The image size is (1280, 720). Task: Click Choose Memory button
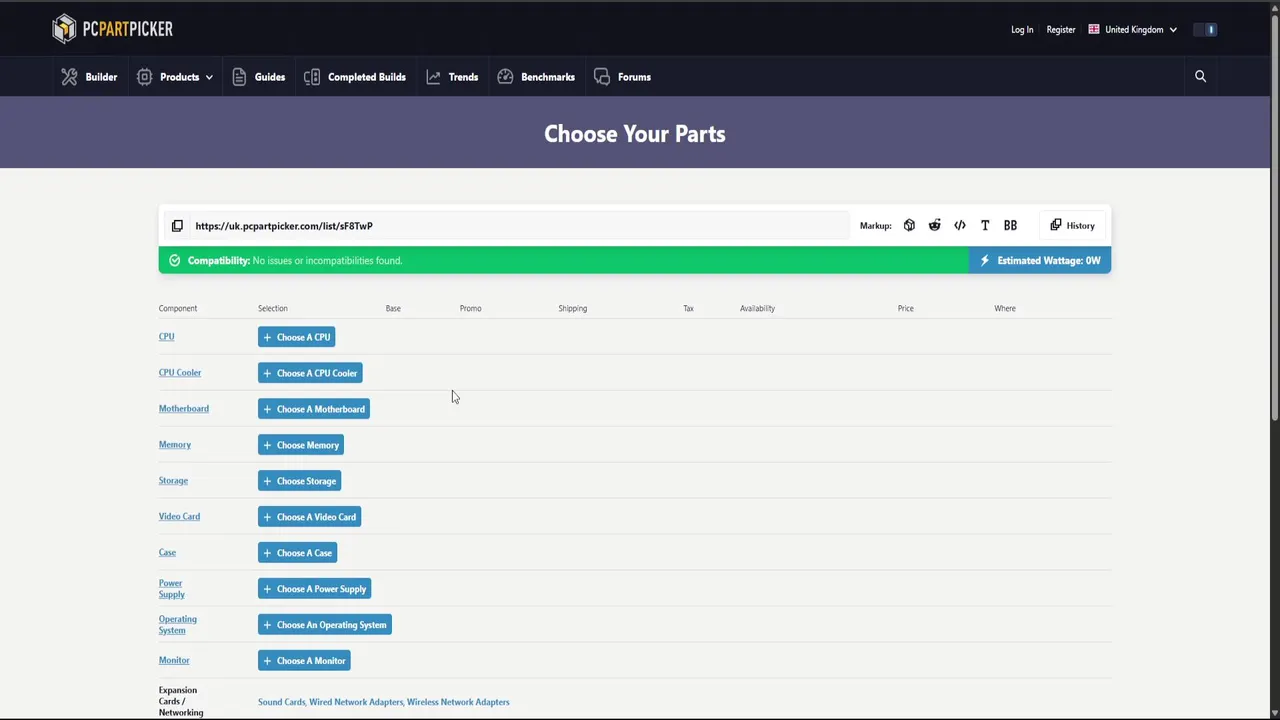pos(301,445)
